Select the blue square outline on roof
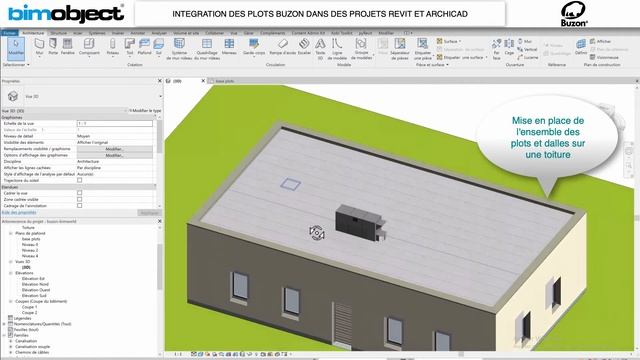This screenshot has height=360, width=640. [290, 184]
